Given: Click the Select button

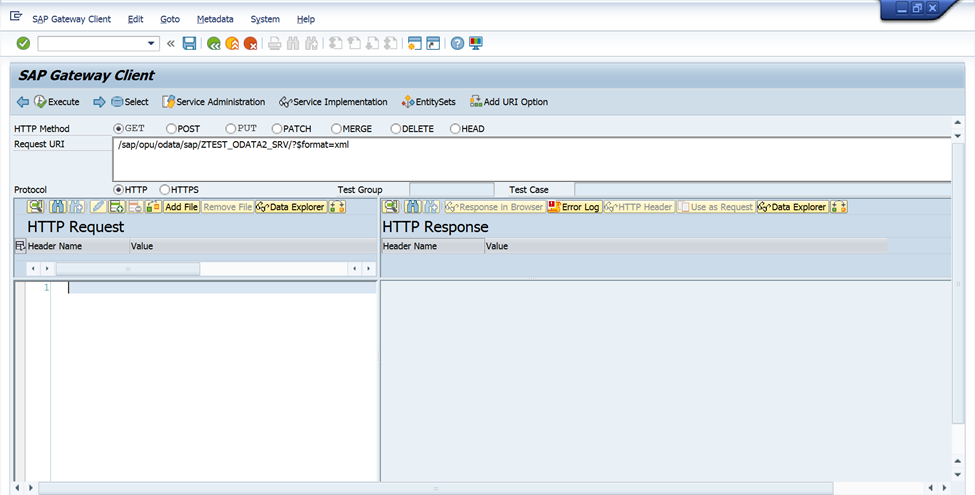Looking at the screenshot, I should click(x=129, y=102).
